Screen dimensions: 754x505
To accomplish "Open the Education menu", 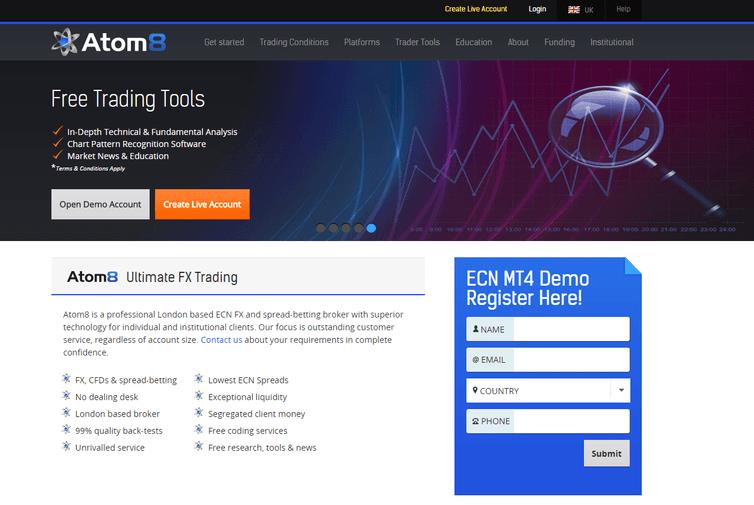I will [x=474, y=42].
